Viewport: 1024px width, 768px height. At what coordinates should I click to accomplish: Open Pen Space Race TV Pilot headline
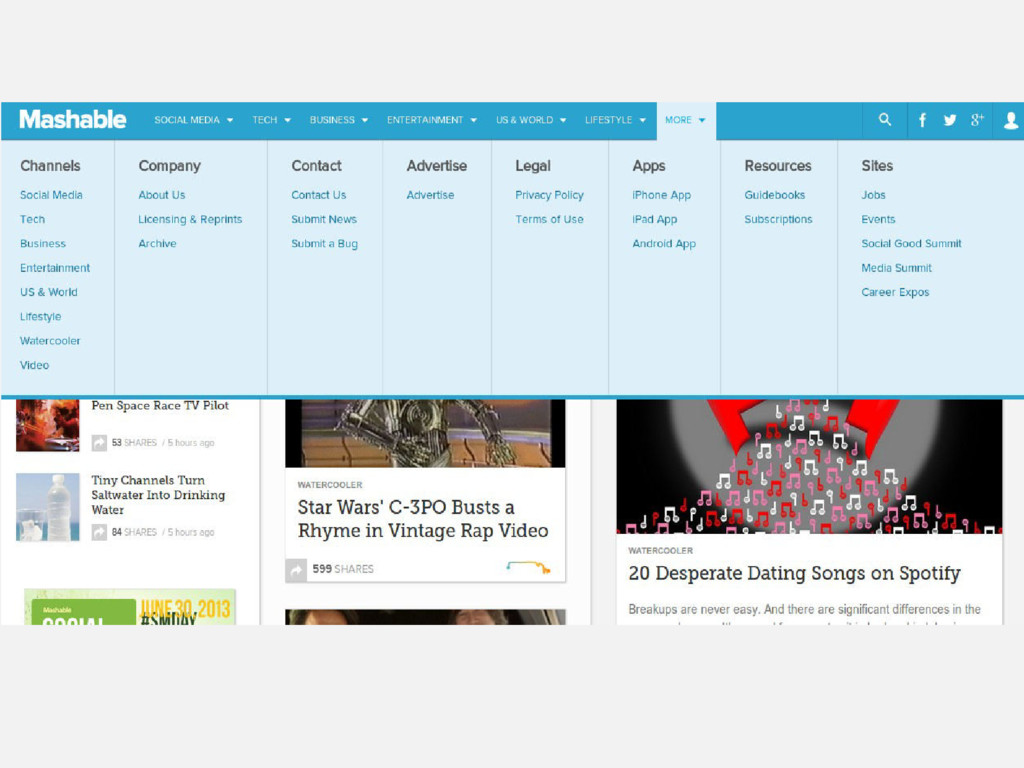pos(160,406)
